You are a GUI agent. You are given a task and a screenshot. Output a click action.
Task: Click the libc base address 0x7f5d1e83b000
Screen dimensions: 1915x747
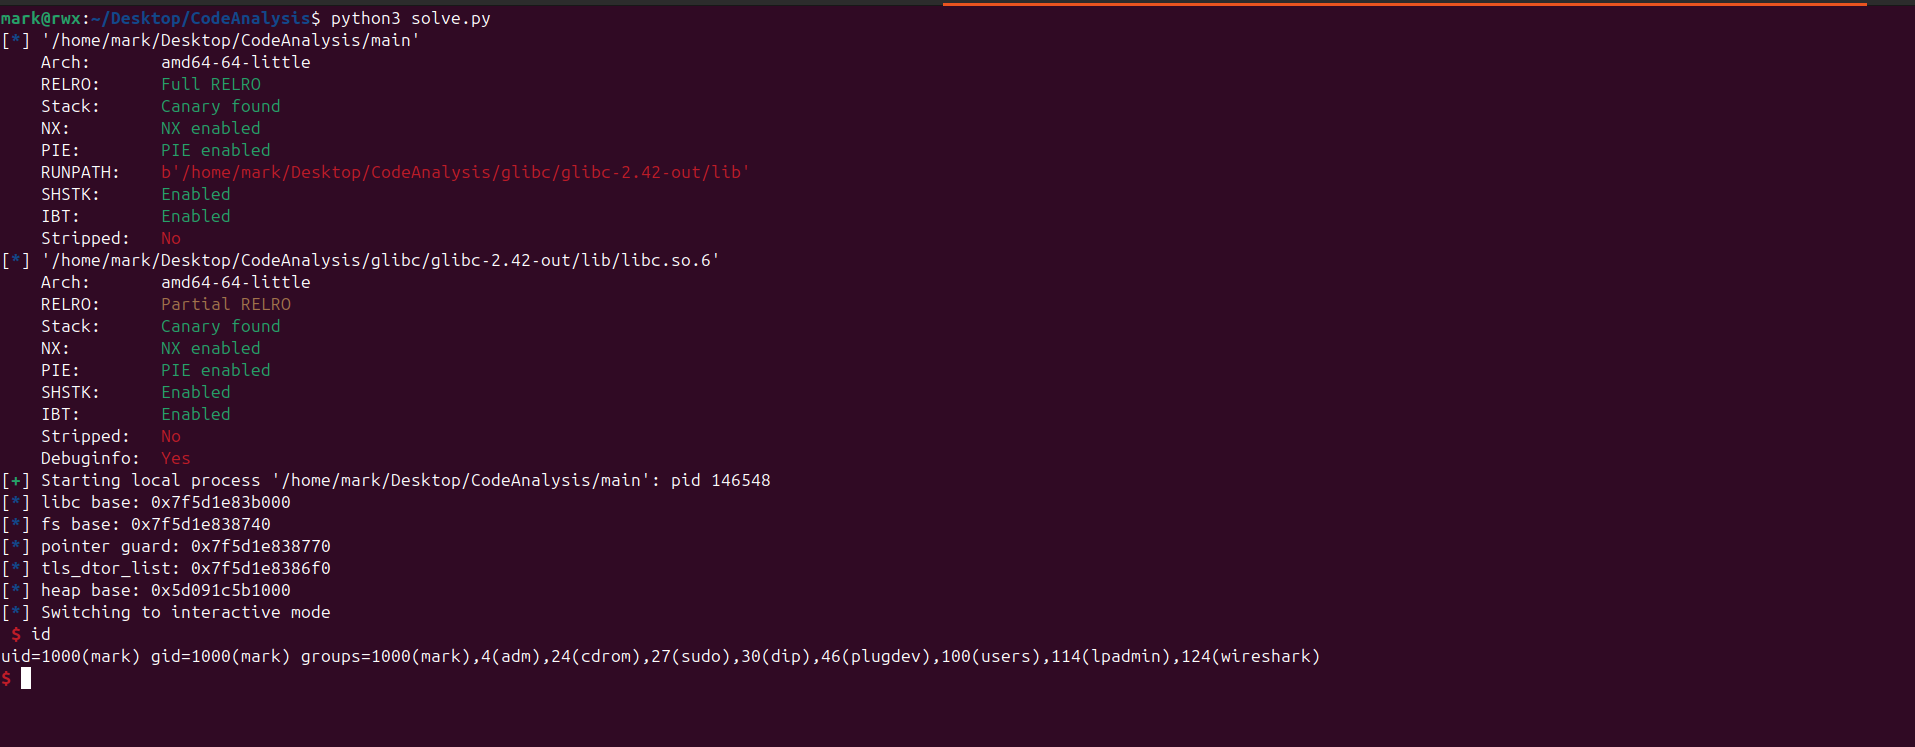pos(220,502)
